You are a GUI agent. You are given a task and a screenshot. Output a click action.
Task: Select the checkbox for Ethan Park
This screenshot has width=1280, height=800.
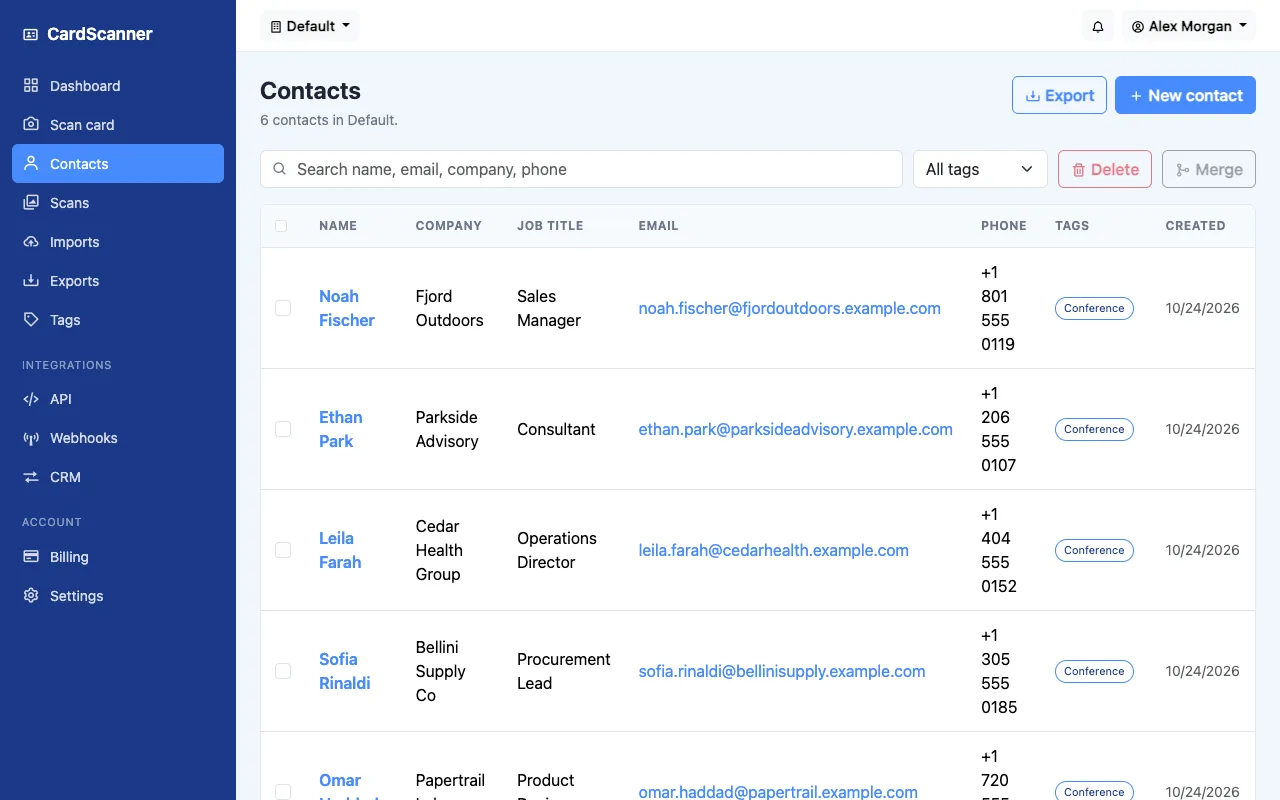pos(283,429)
